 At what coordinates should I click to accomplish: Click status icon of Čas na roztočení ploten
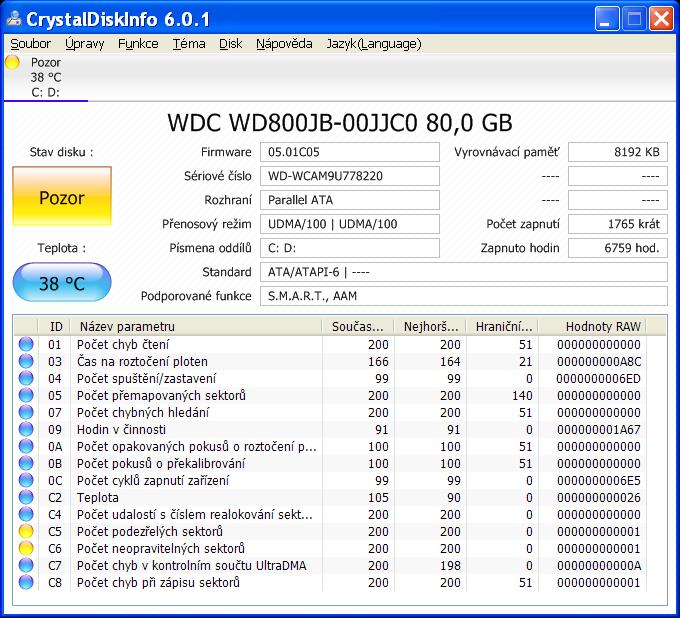tap(26, 361)
